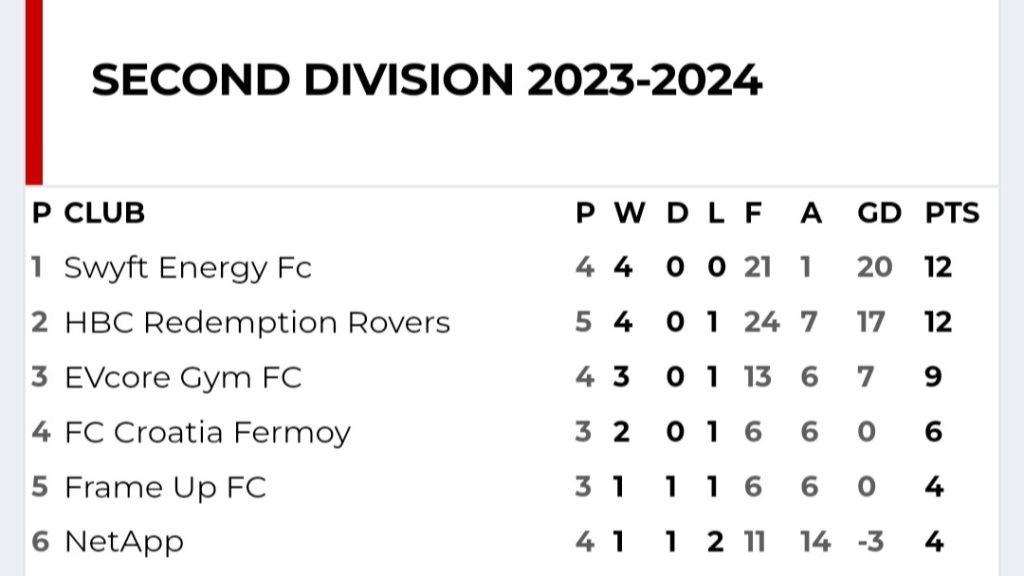Click Swyft Energy's 12 points value
The height and width of the screenshot is (576, 1024).
tap(938, 267)
